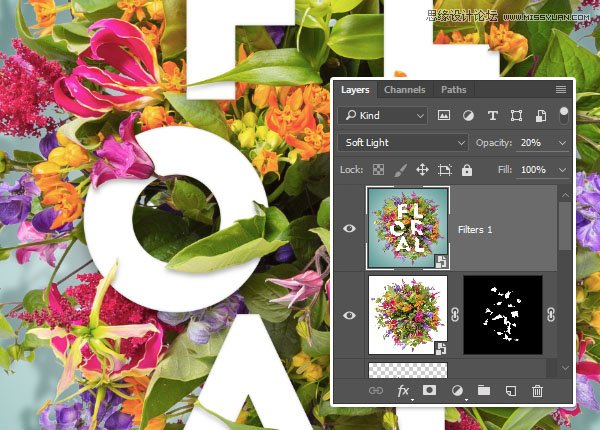Filter for type layers
Screen dimensions: 600x430
pyautogui.click(x=493, y=116)
